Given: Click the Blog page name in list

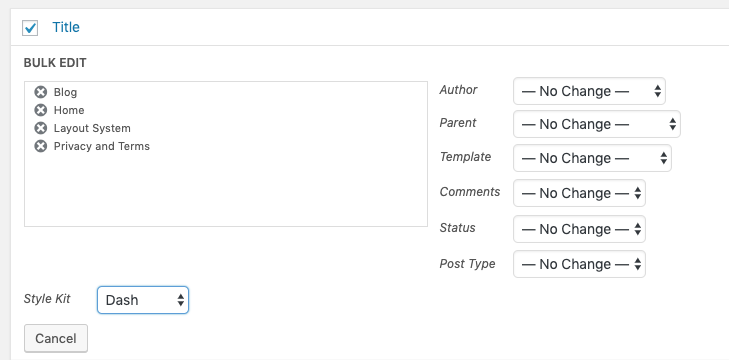Looking at the screenshot, I should pyautogui.click(x=66, y=92).
